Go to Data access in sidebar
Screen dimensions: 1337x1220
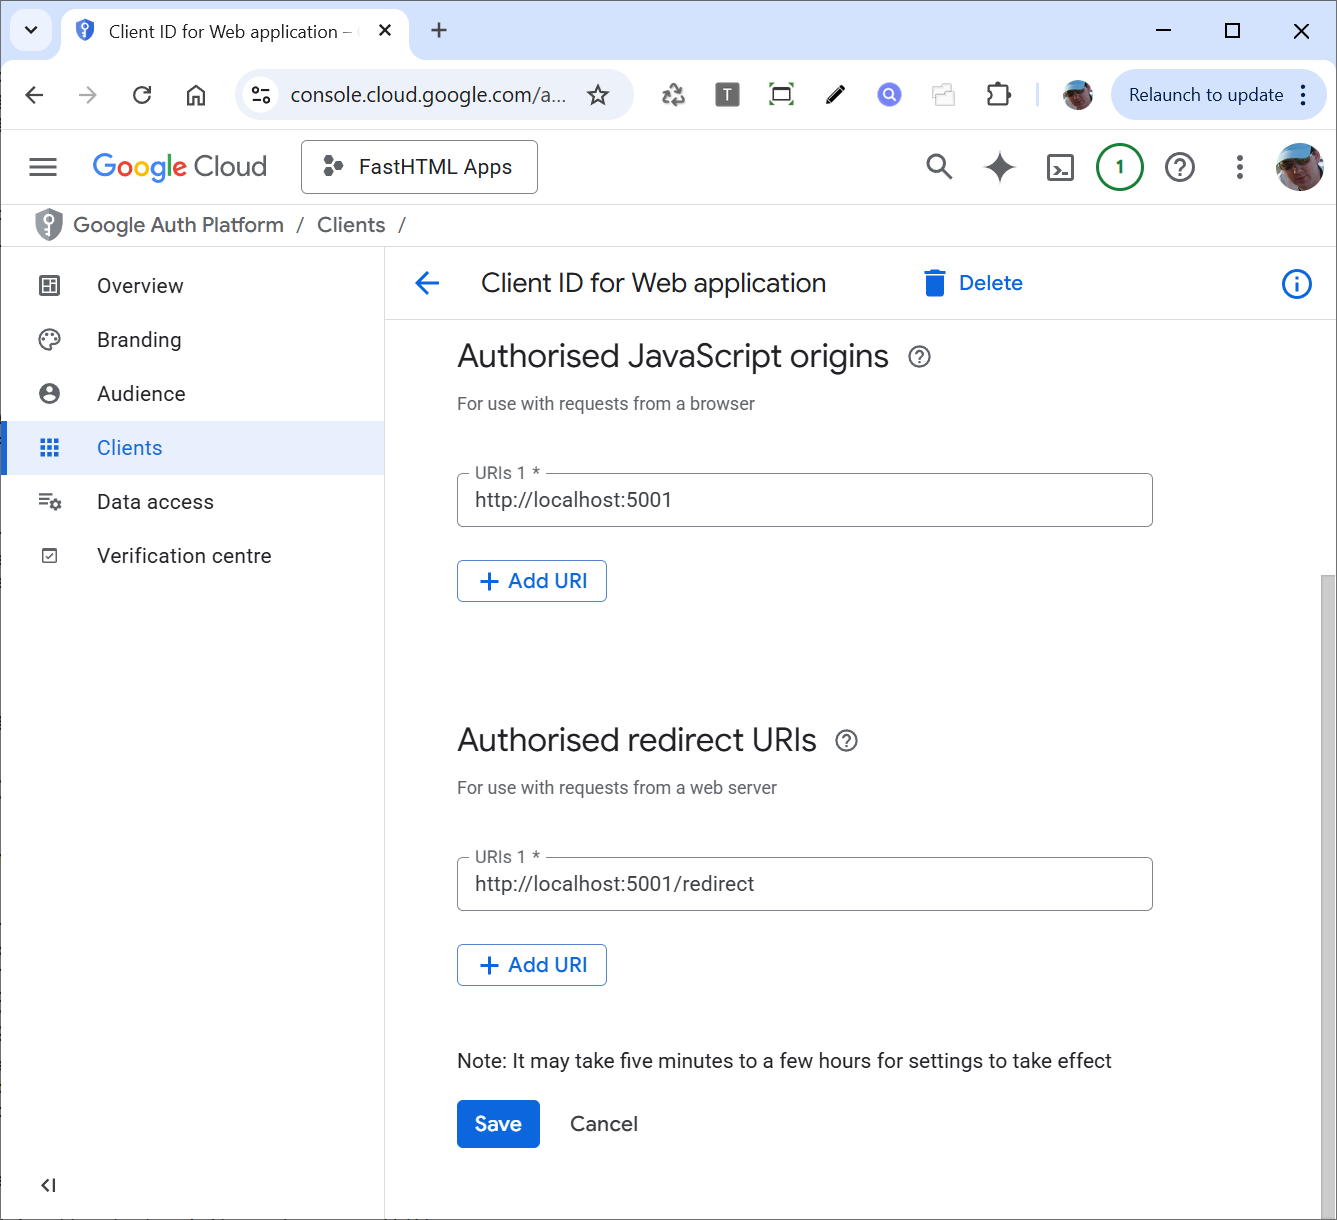[155, 502]
